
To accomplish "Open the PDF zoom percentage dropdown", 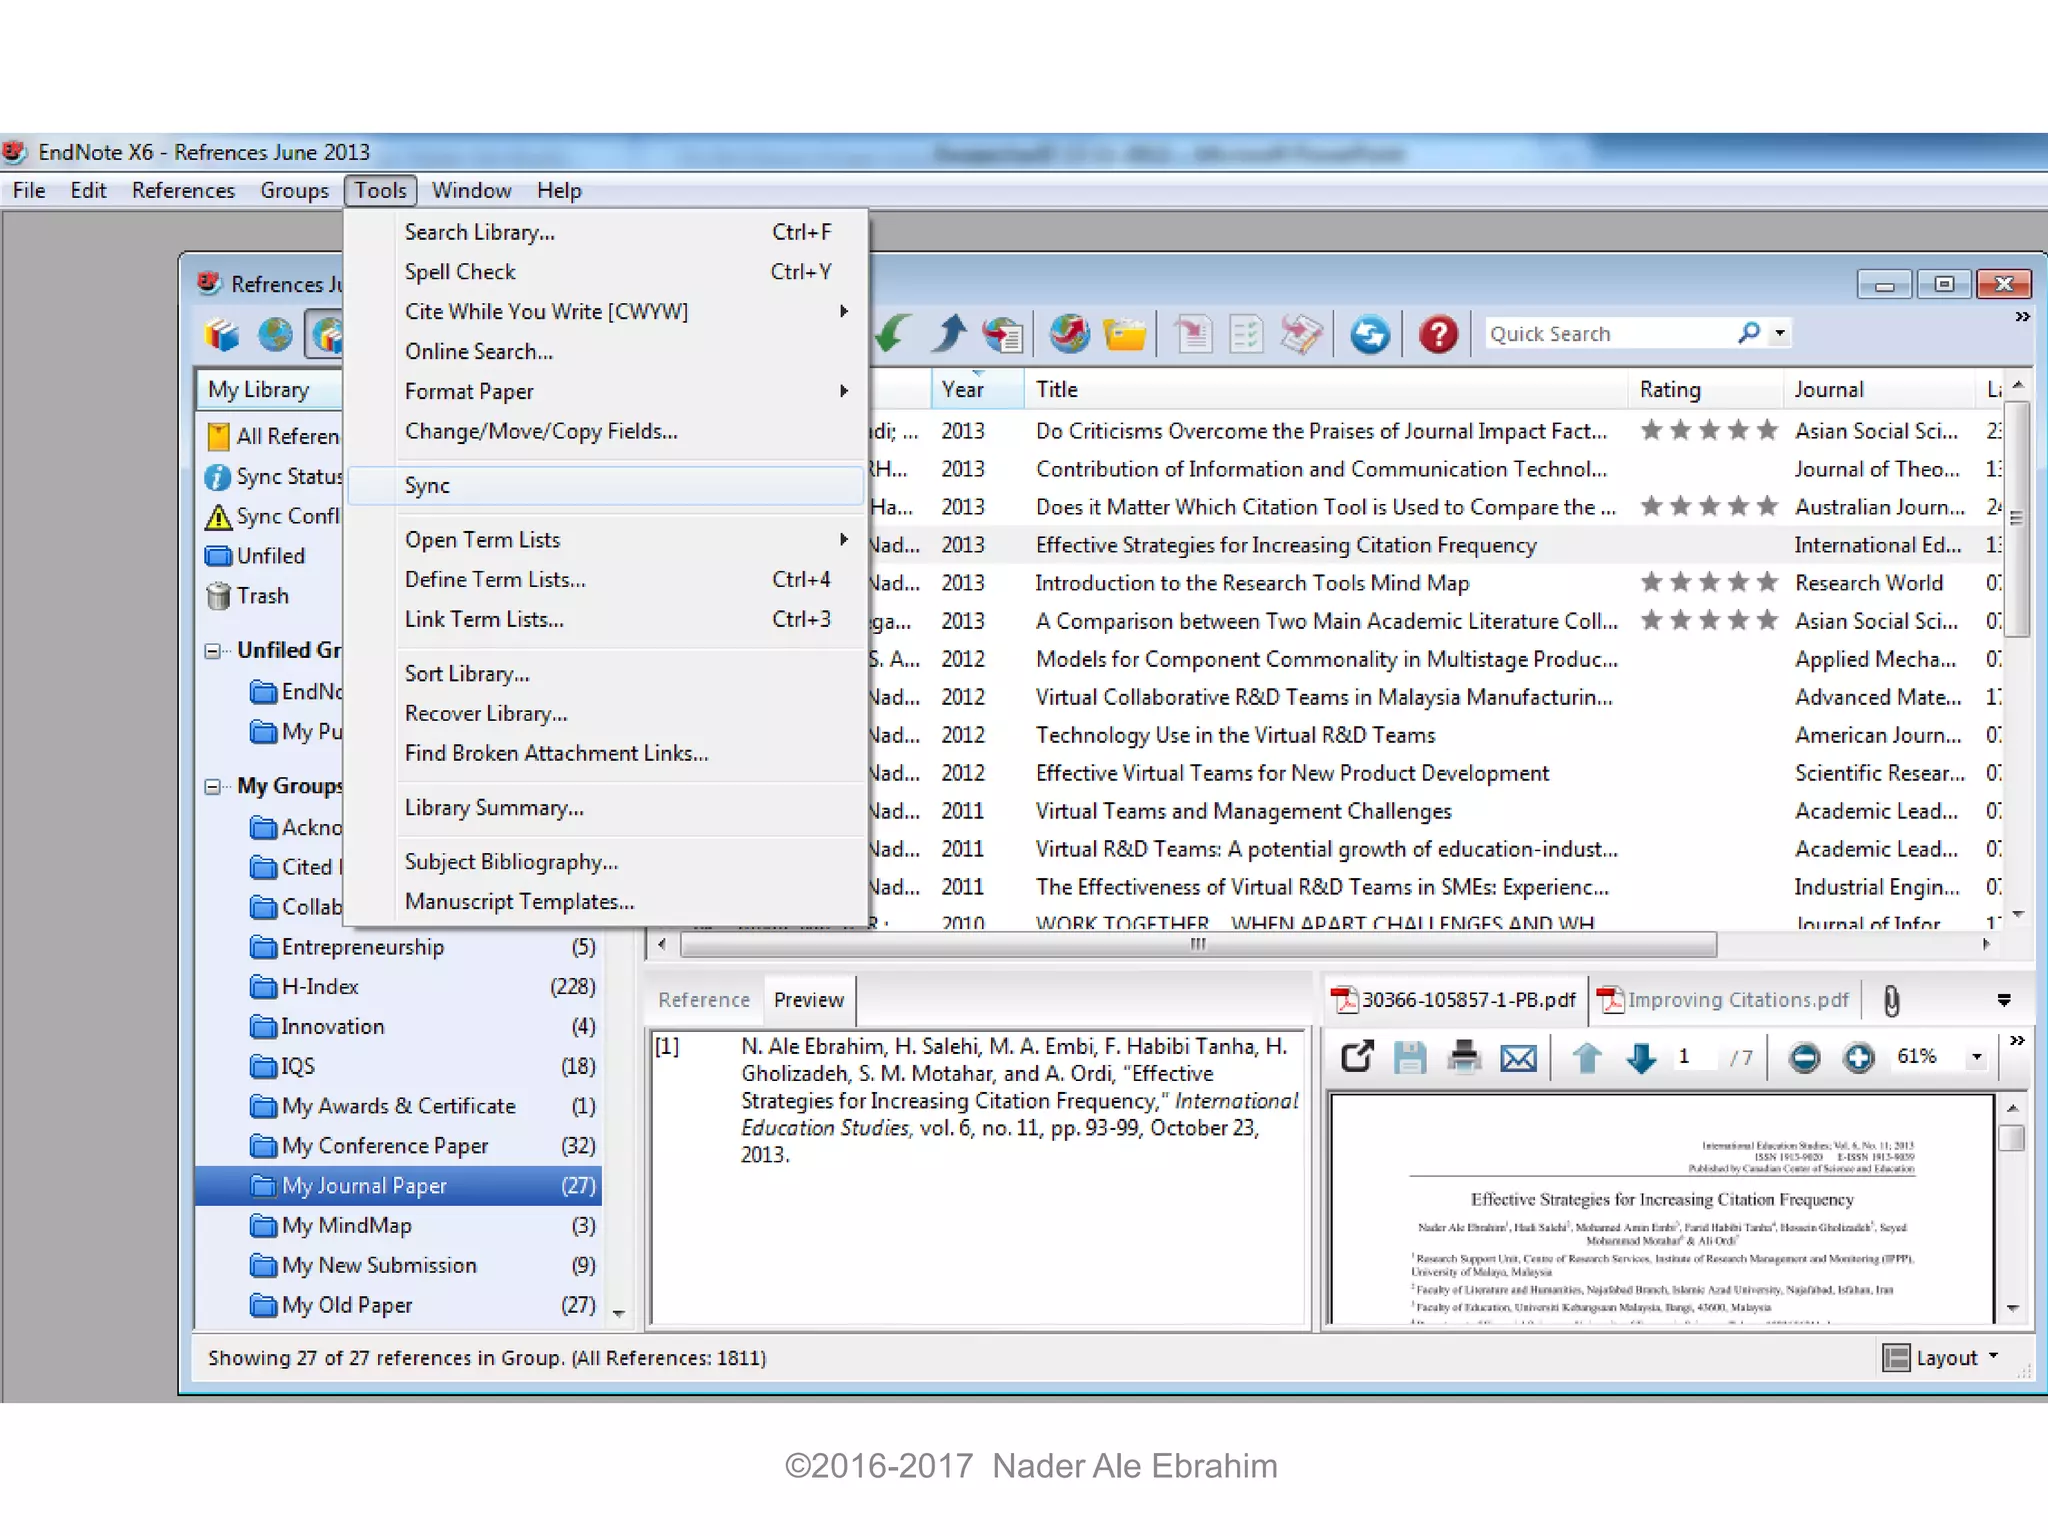I will click(x=1976, y=1057).
